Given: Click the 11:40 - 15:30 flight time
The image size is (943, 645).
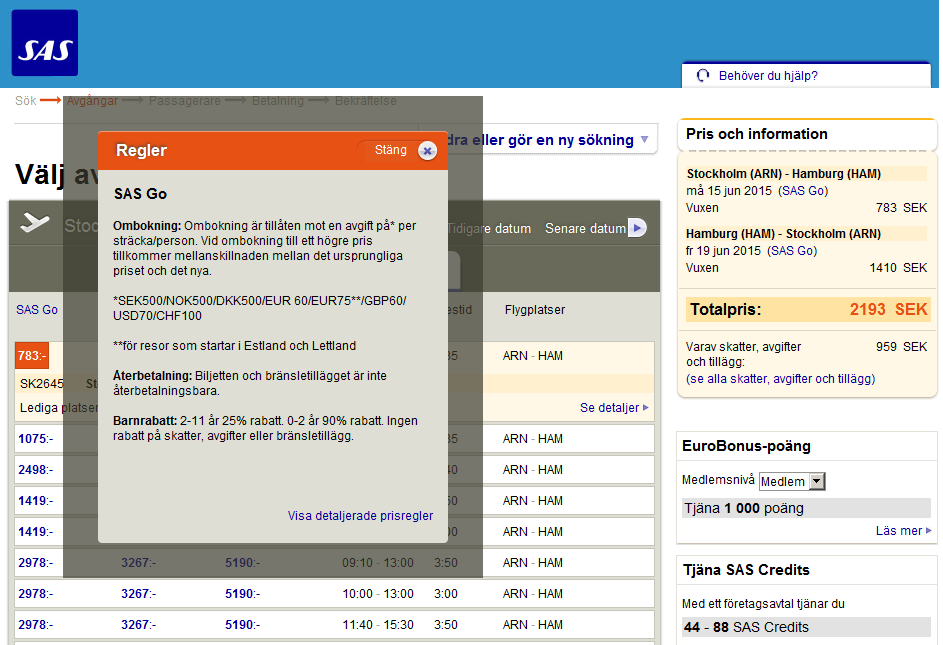Looking at the screenshot, I should tap(378, 625).
